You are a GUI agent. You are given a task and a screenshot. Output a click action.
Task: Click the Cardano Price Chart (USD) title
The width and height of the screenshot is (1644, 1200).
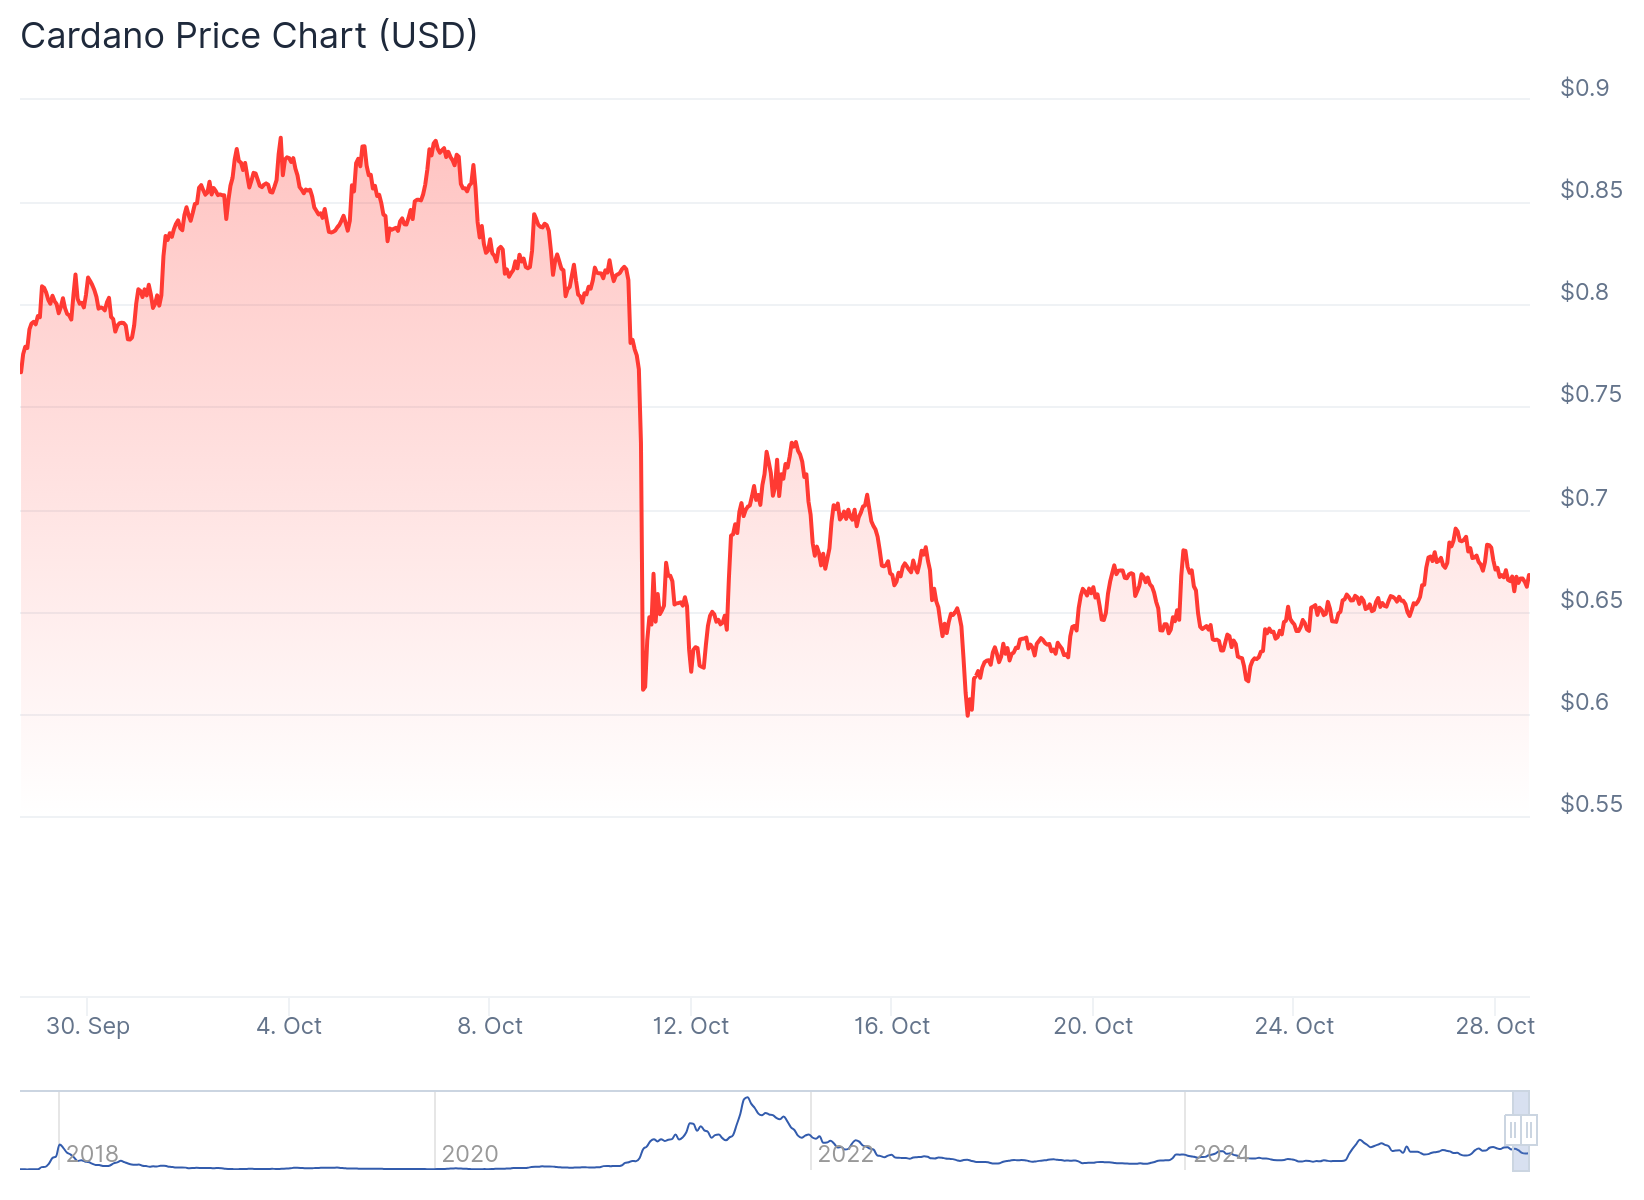[249, 36]
